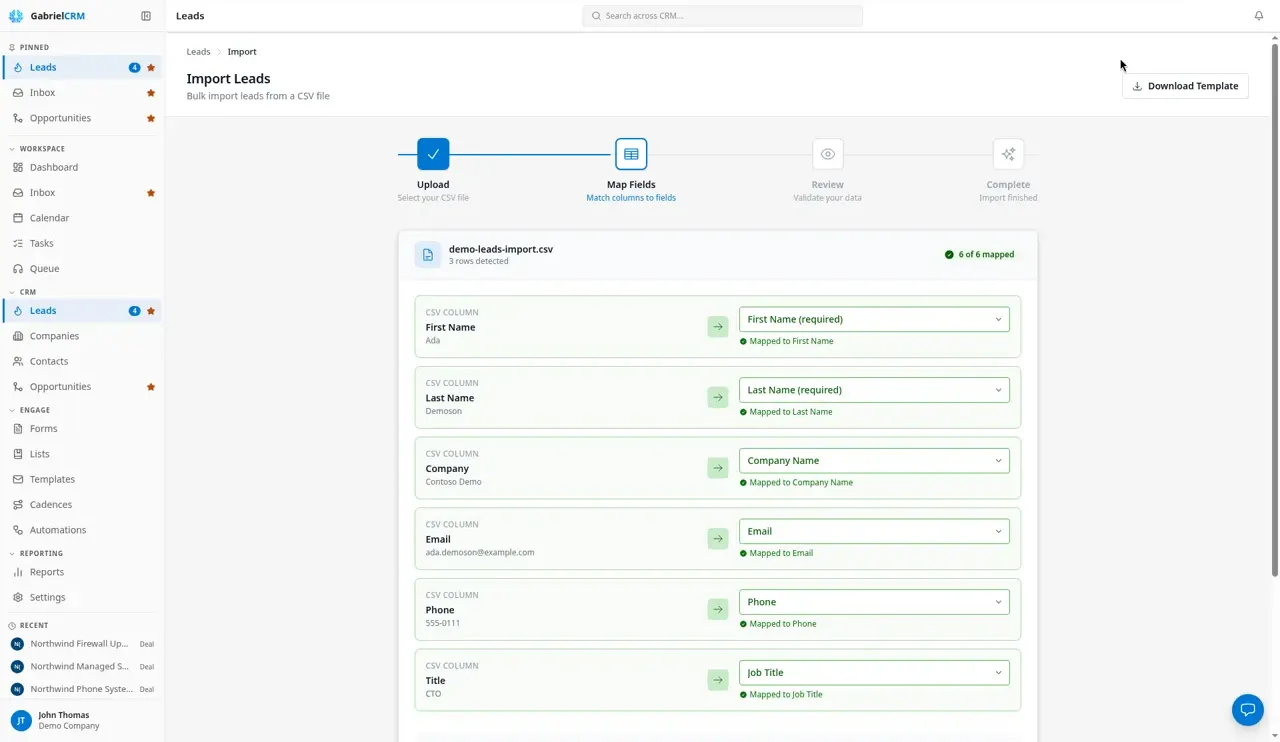Click the Complete step sparkle icon
Viewport: 1280px width, 742px height.
pos(1008,154)
